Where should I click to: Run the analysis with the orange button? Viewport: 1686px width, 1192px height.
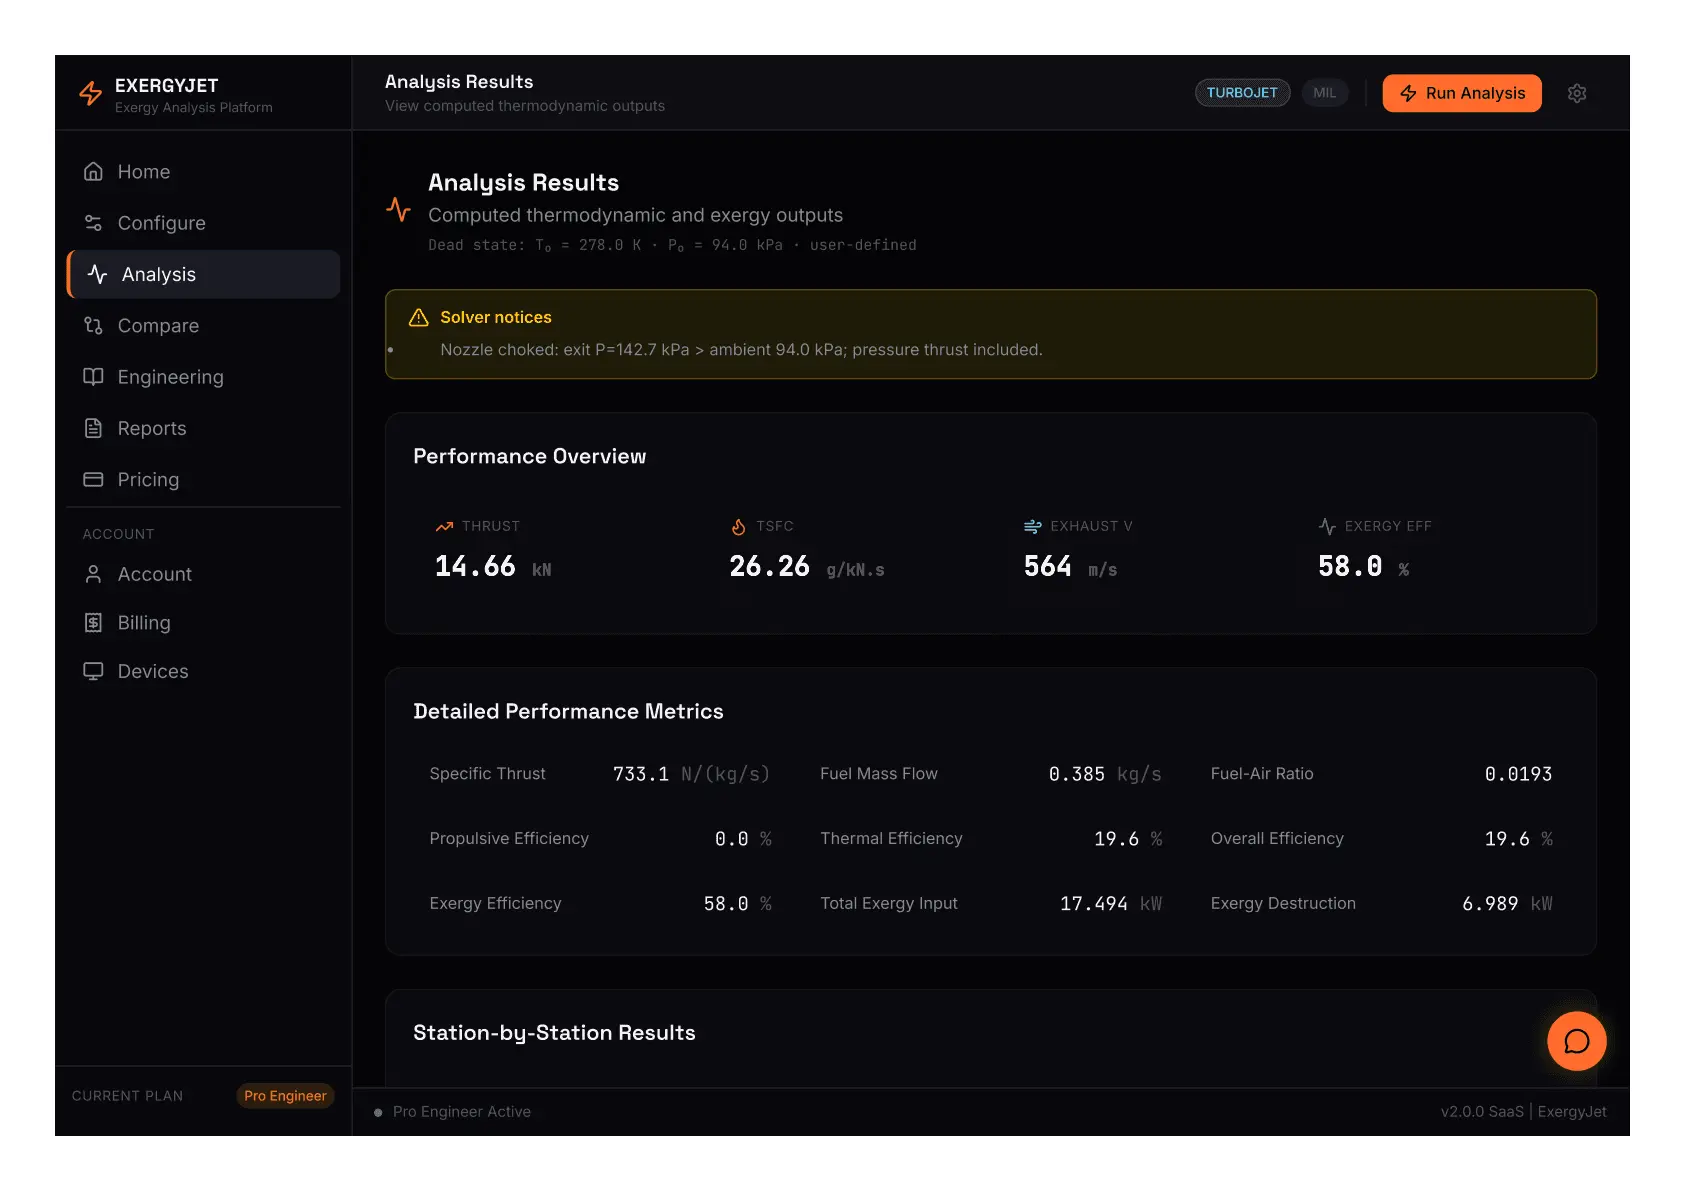click(1462, 93)
